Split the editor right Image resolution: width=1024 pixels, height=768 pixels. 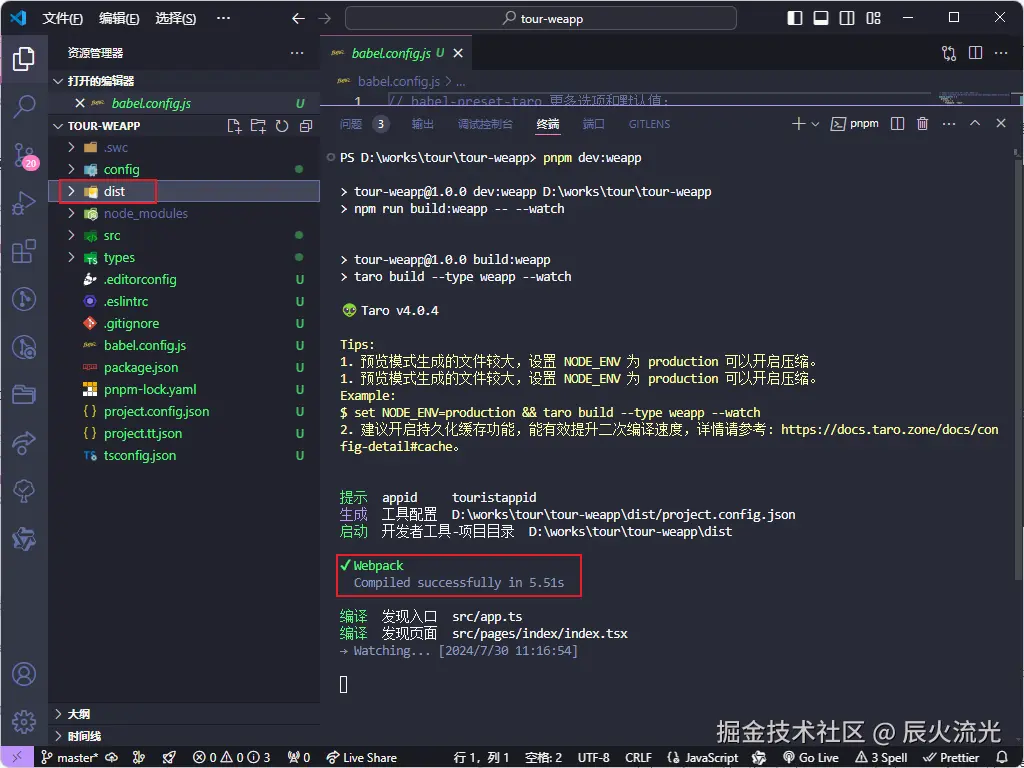[x=975, y=53]
